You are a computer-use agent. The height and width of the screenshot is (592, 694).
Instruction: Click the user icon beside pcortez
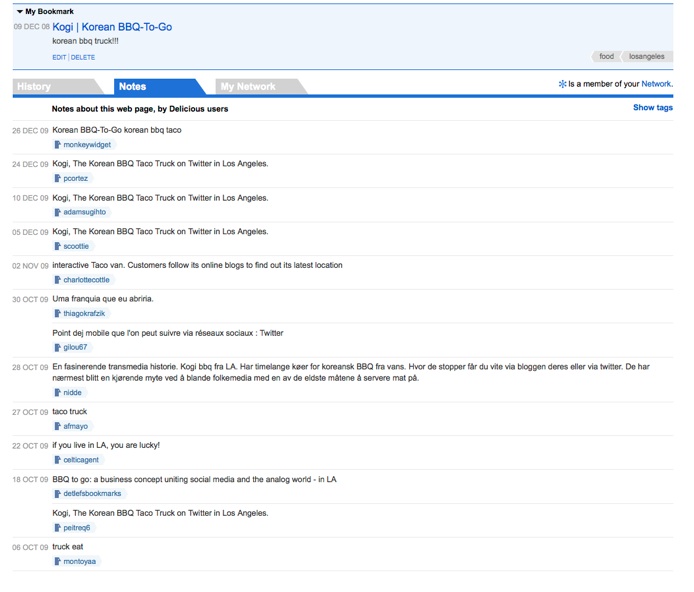click(58, 178)
